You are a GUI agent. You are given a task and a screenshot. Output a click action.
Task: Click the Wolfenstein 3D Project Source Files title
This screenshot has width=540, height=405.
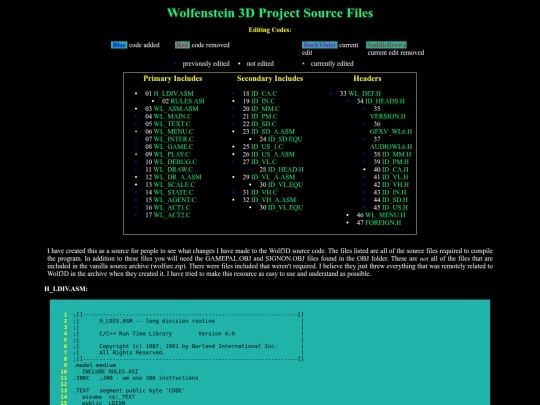click(x=270, y=13)
